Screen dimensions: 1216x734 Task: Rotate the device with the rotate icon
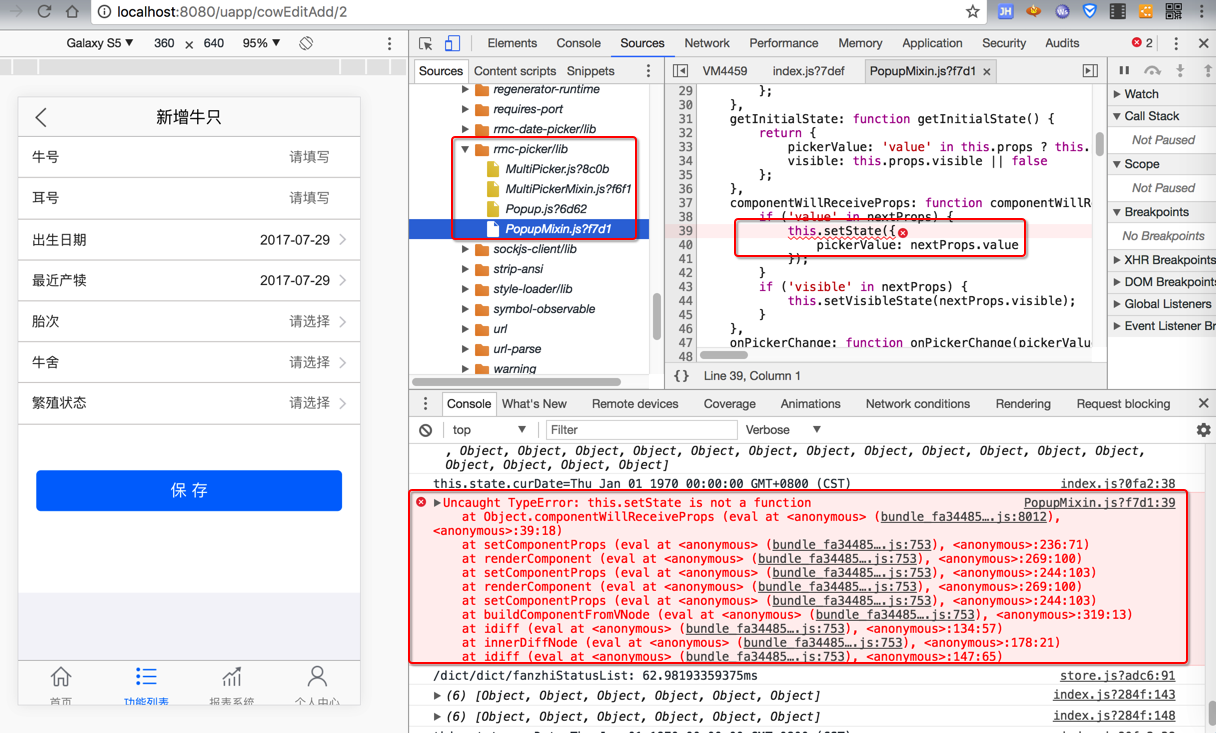(306, 43)
